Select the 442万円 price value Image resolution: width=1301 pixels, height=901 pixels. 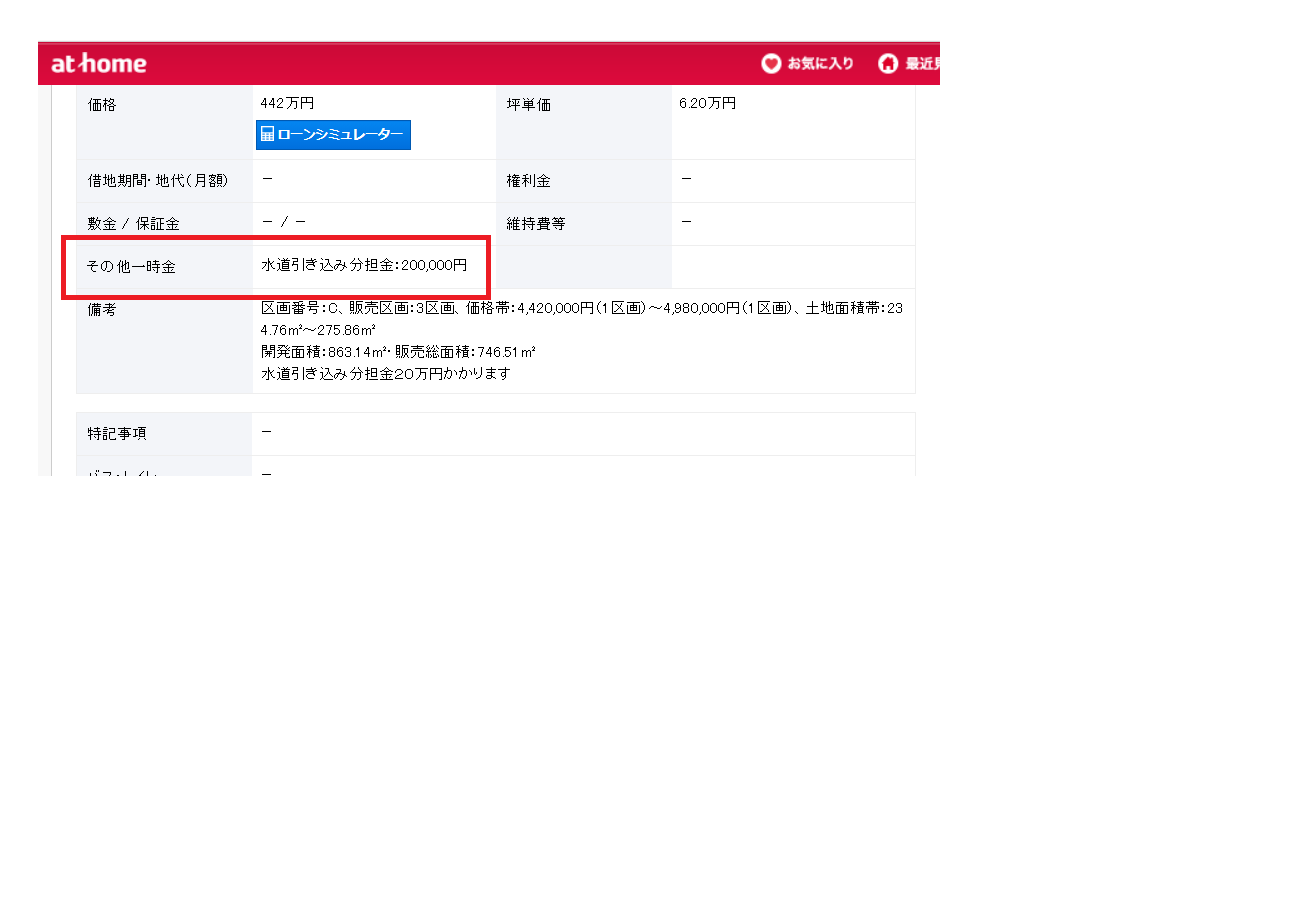pyautogui.click(x=288, y=103)
